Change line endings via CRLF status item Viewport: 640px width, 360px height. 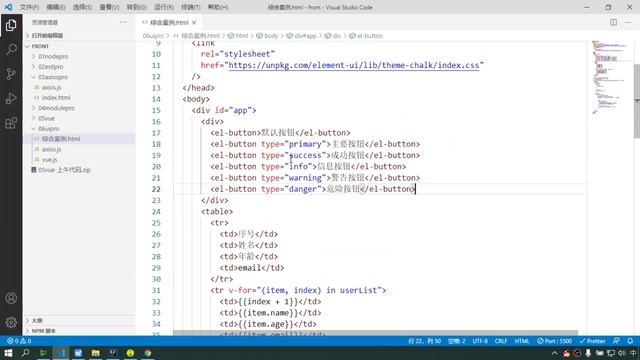point(501,341)
